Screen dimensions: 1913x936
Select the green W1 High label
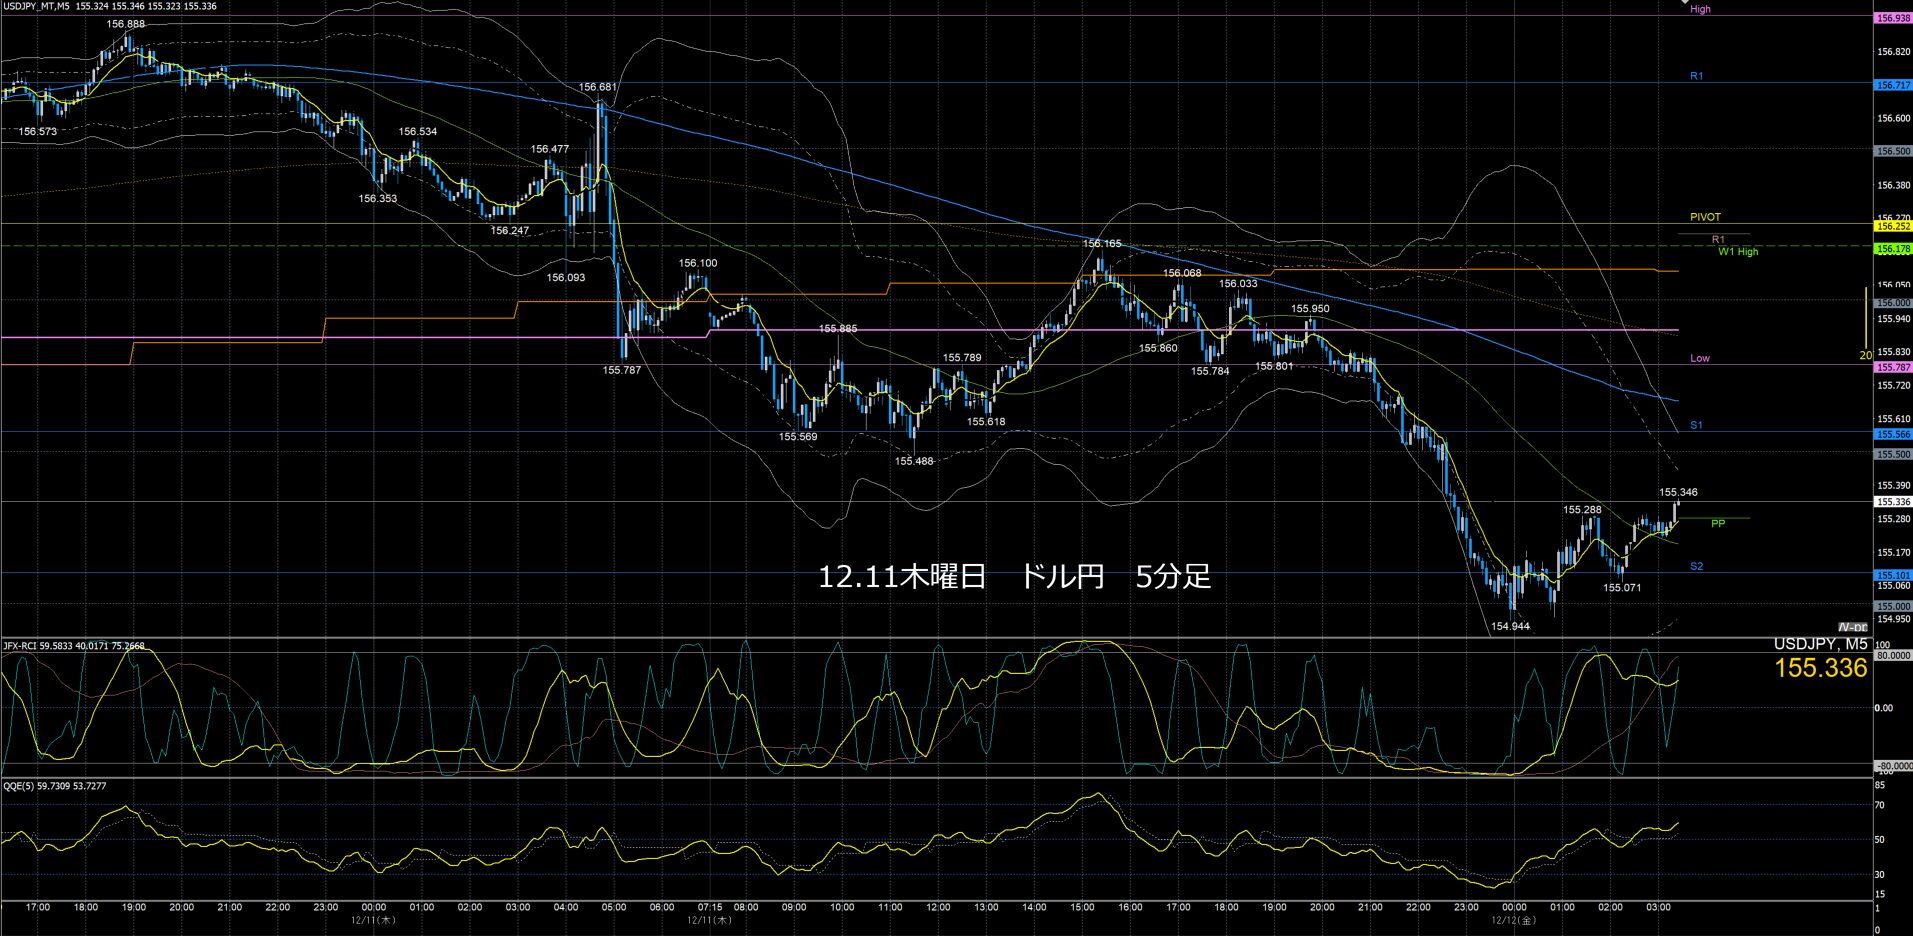(x=1738, y=252)
